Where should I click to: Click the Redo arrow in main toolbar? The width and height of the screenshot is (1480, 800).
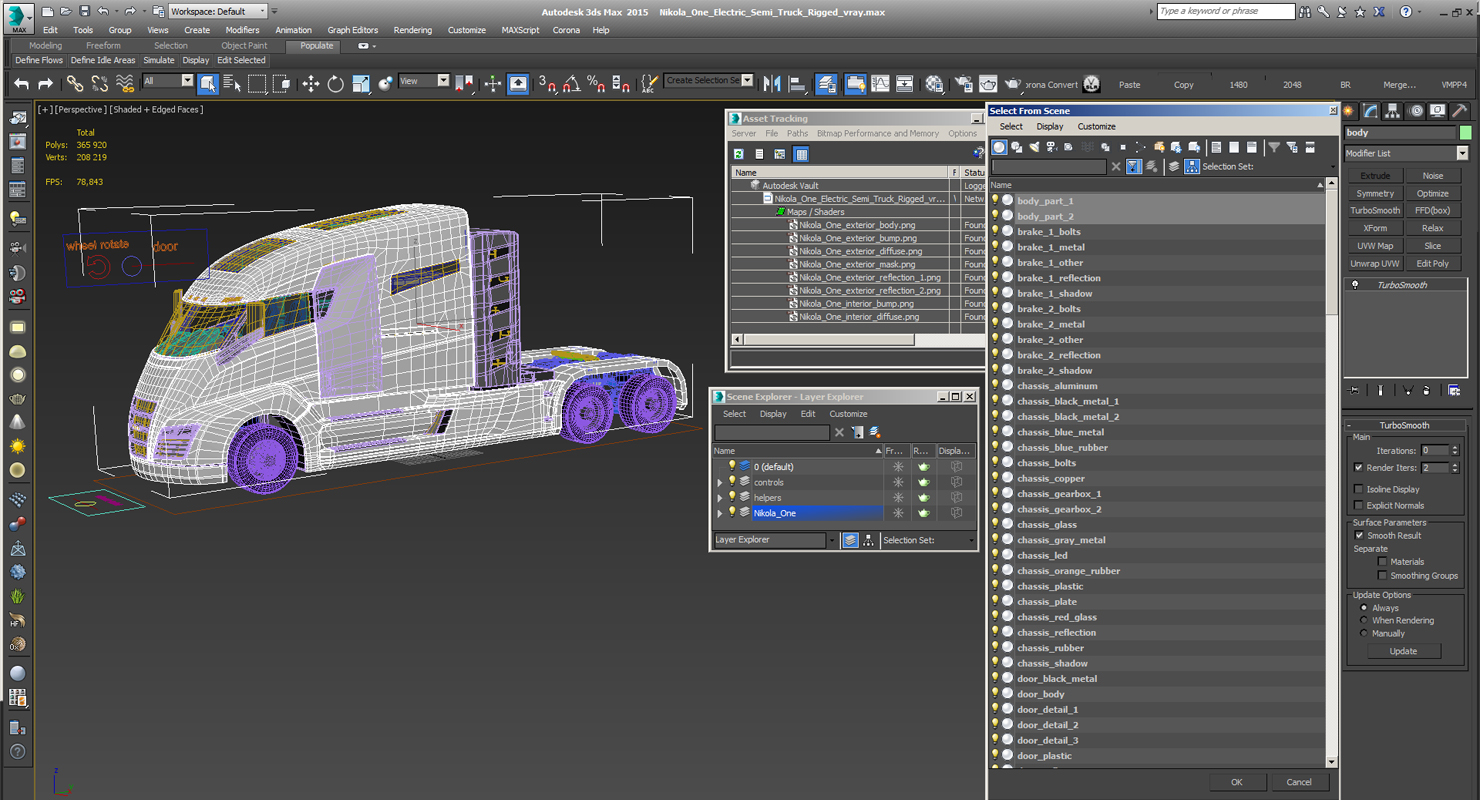click(44, 84)
